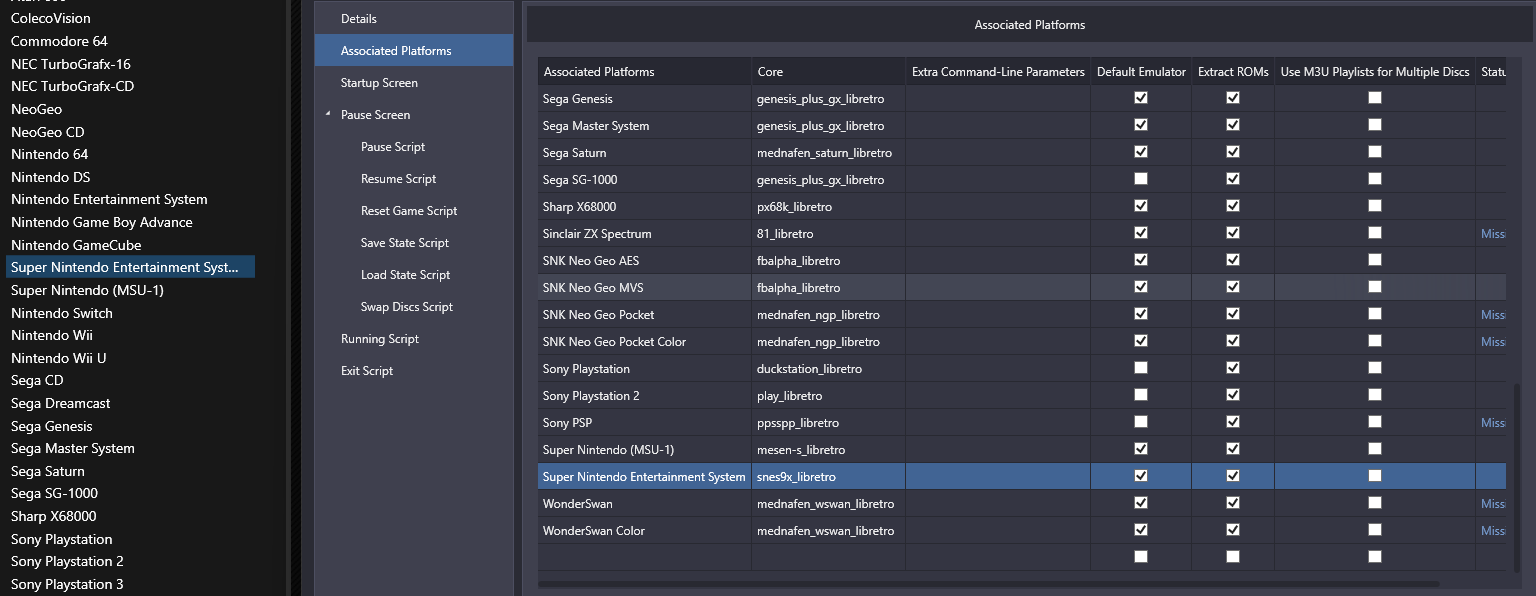Viewport: 1536px width, 596px height.
Task: Toggle Extract ROMs for Super Nintendo (MSU-1)
Action: tap(1233, 449)
